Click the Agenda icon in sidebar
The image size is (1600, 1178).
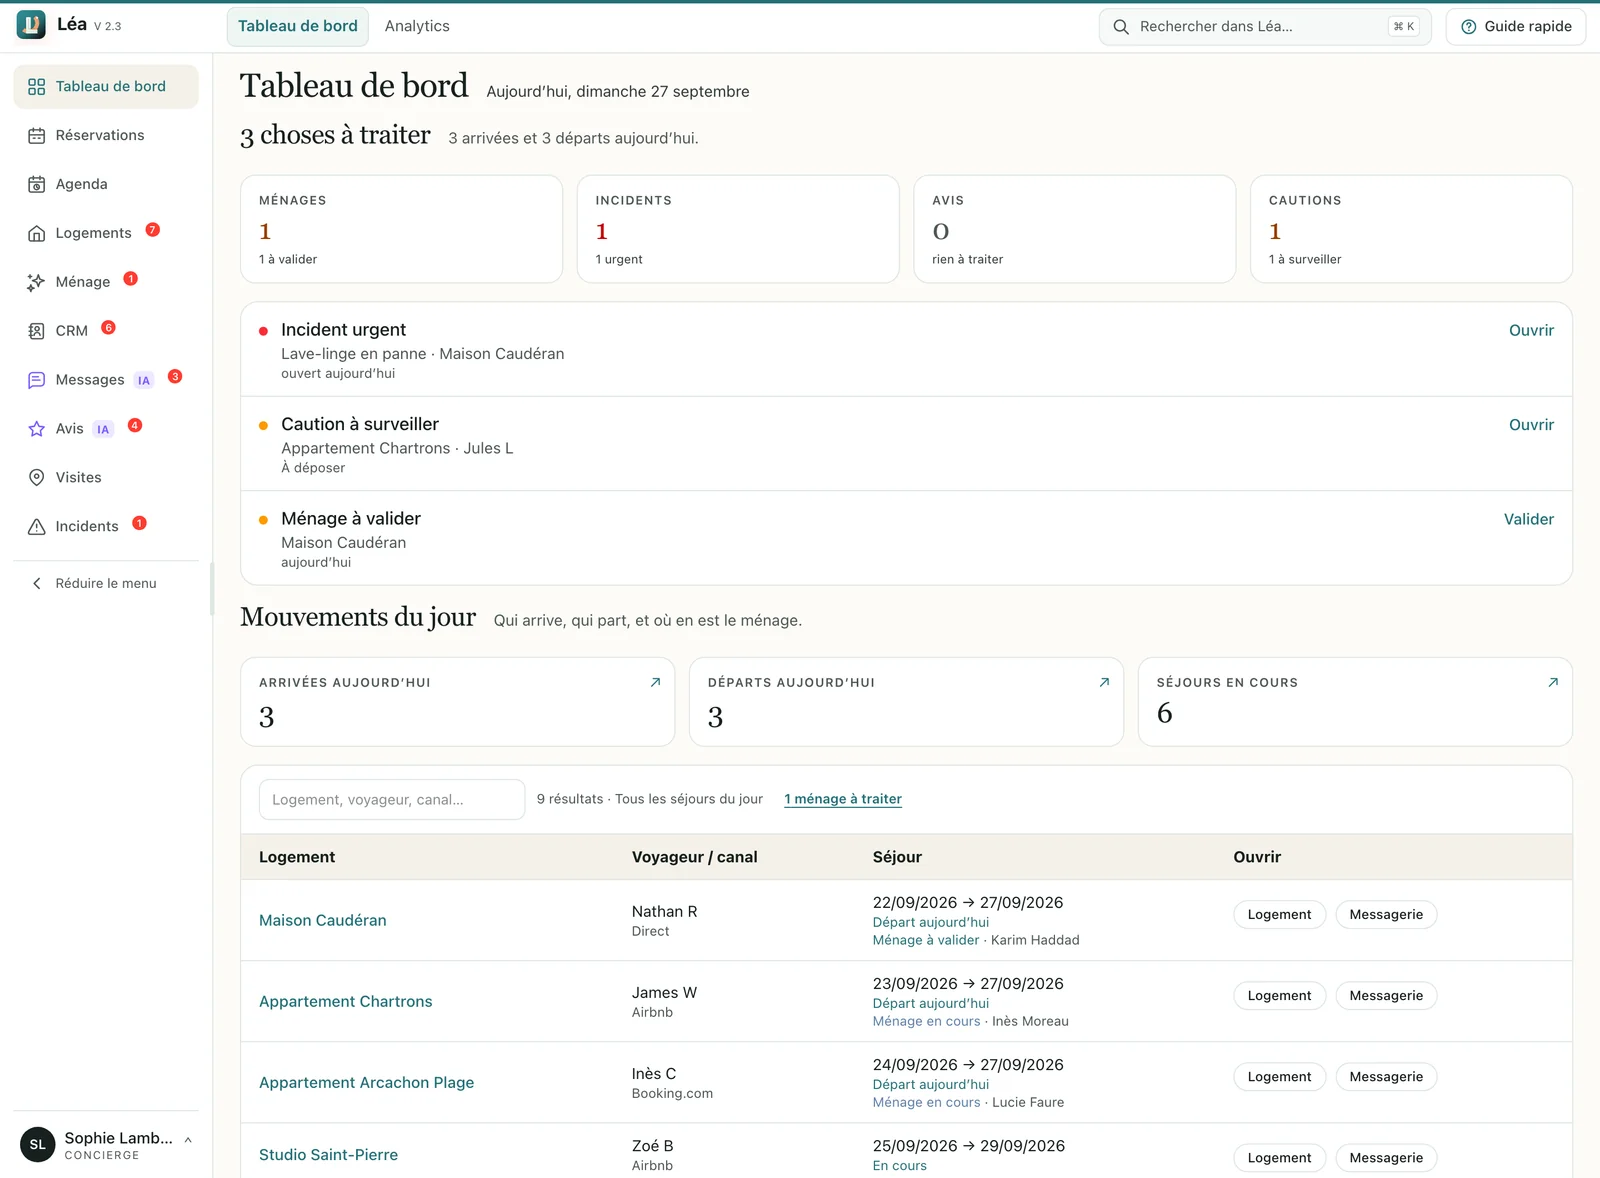[37, 185]
